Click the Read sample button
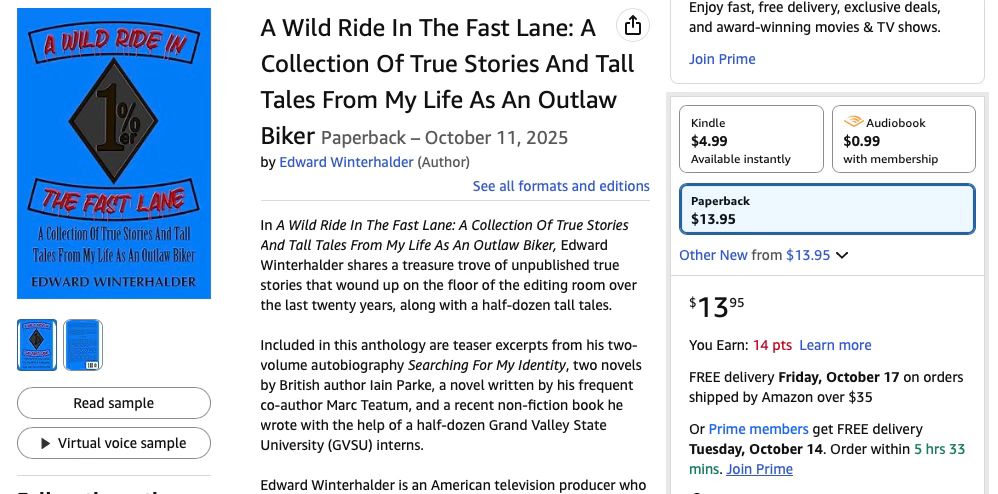The height and width of the screenshot is (494, 998). click(x=114, y=403)
